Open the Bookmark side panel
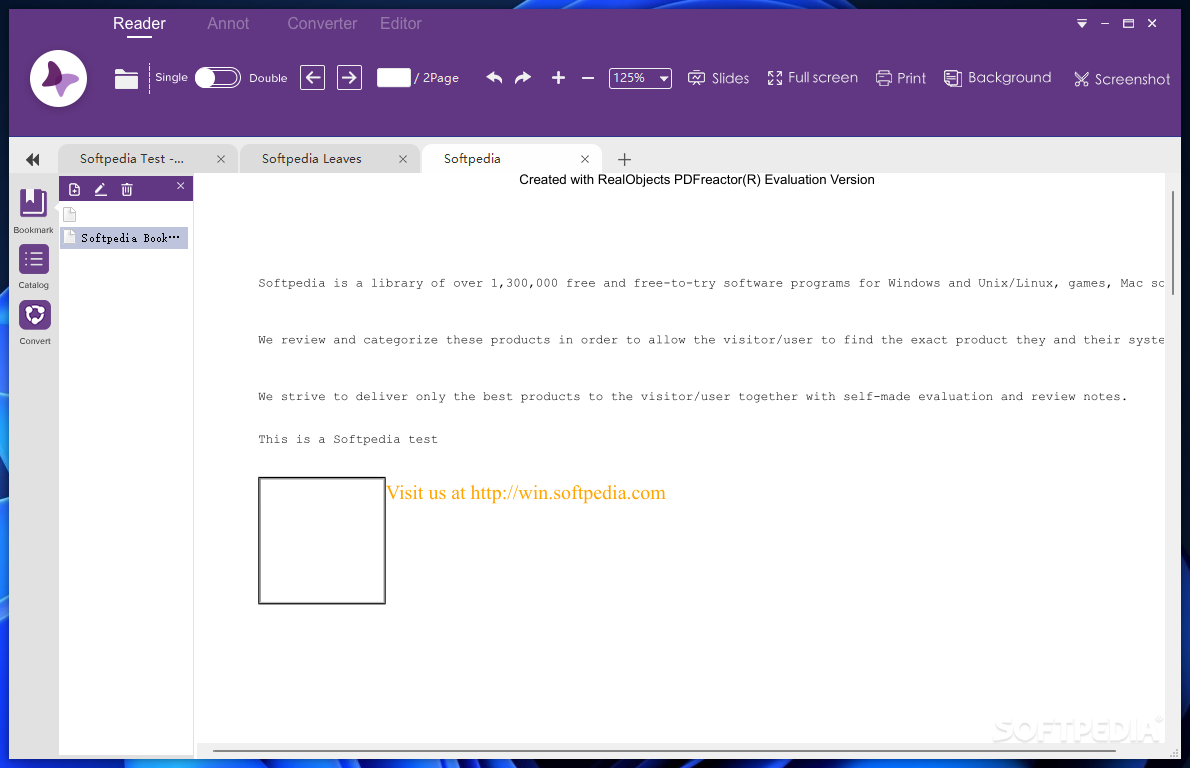Viewport: 1190px width, 768px height. pos(33,211)
